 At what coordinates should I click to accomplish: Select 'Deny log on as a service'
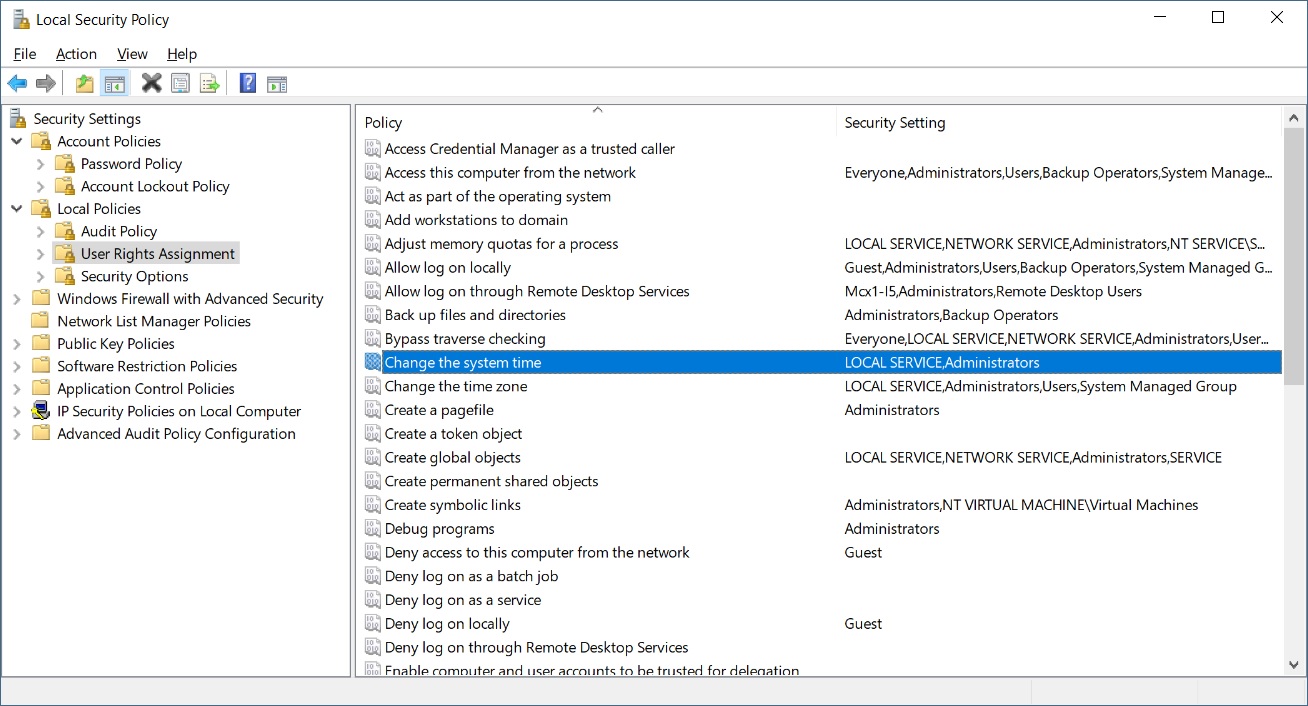[463, 600]
